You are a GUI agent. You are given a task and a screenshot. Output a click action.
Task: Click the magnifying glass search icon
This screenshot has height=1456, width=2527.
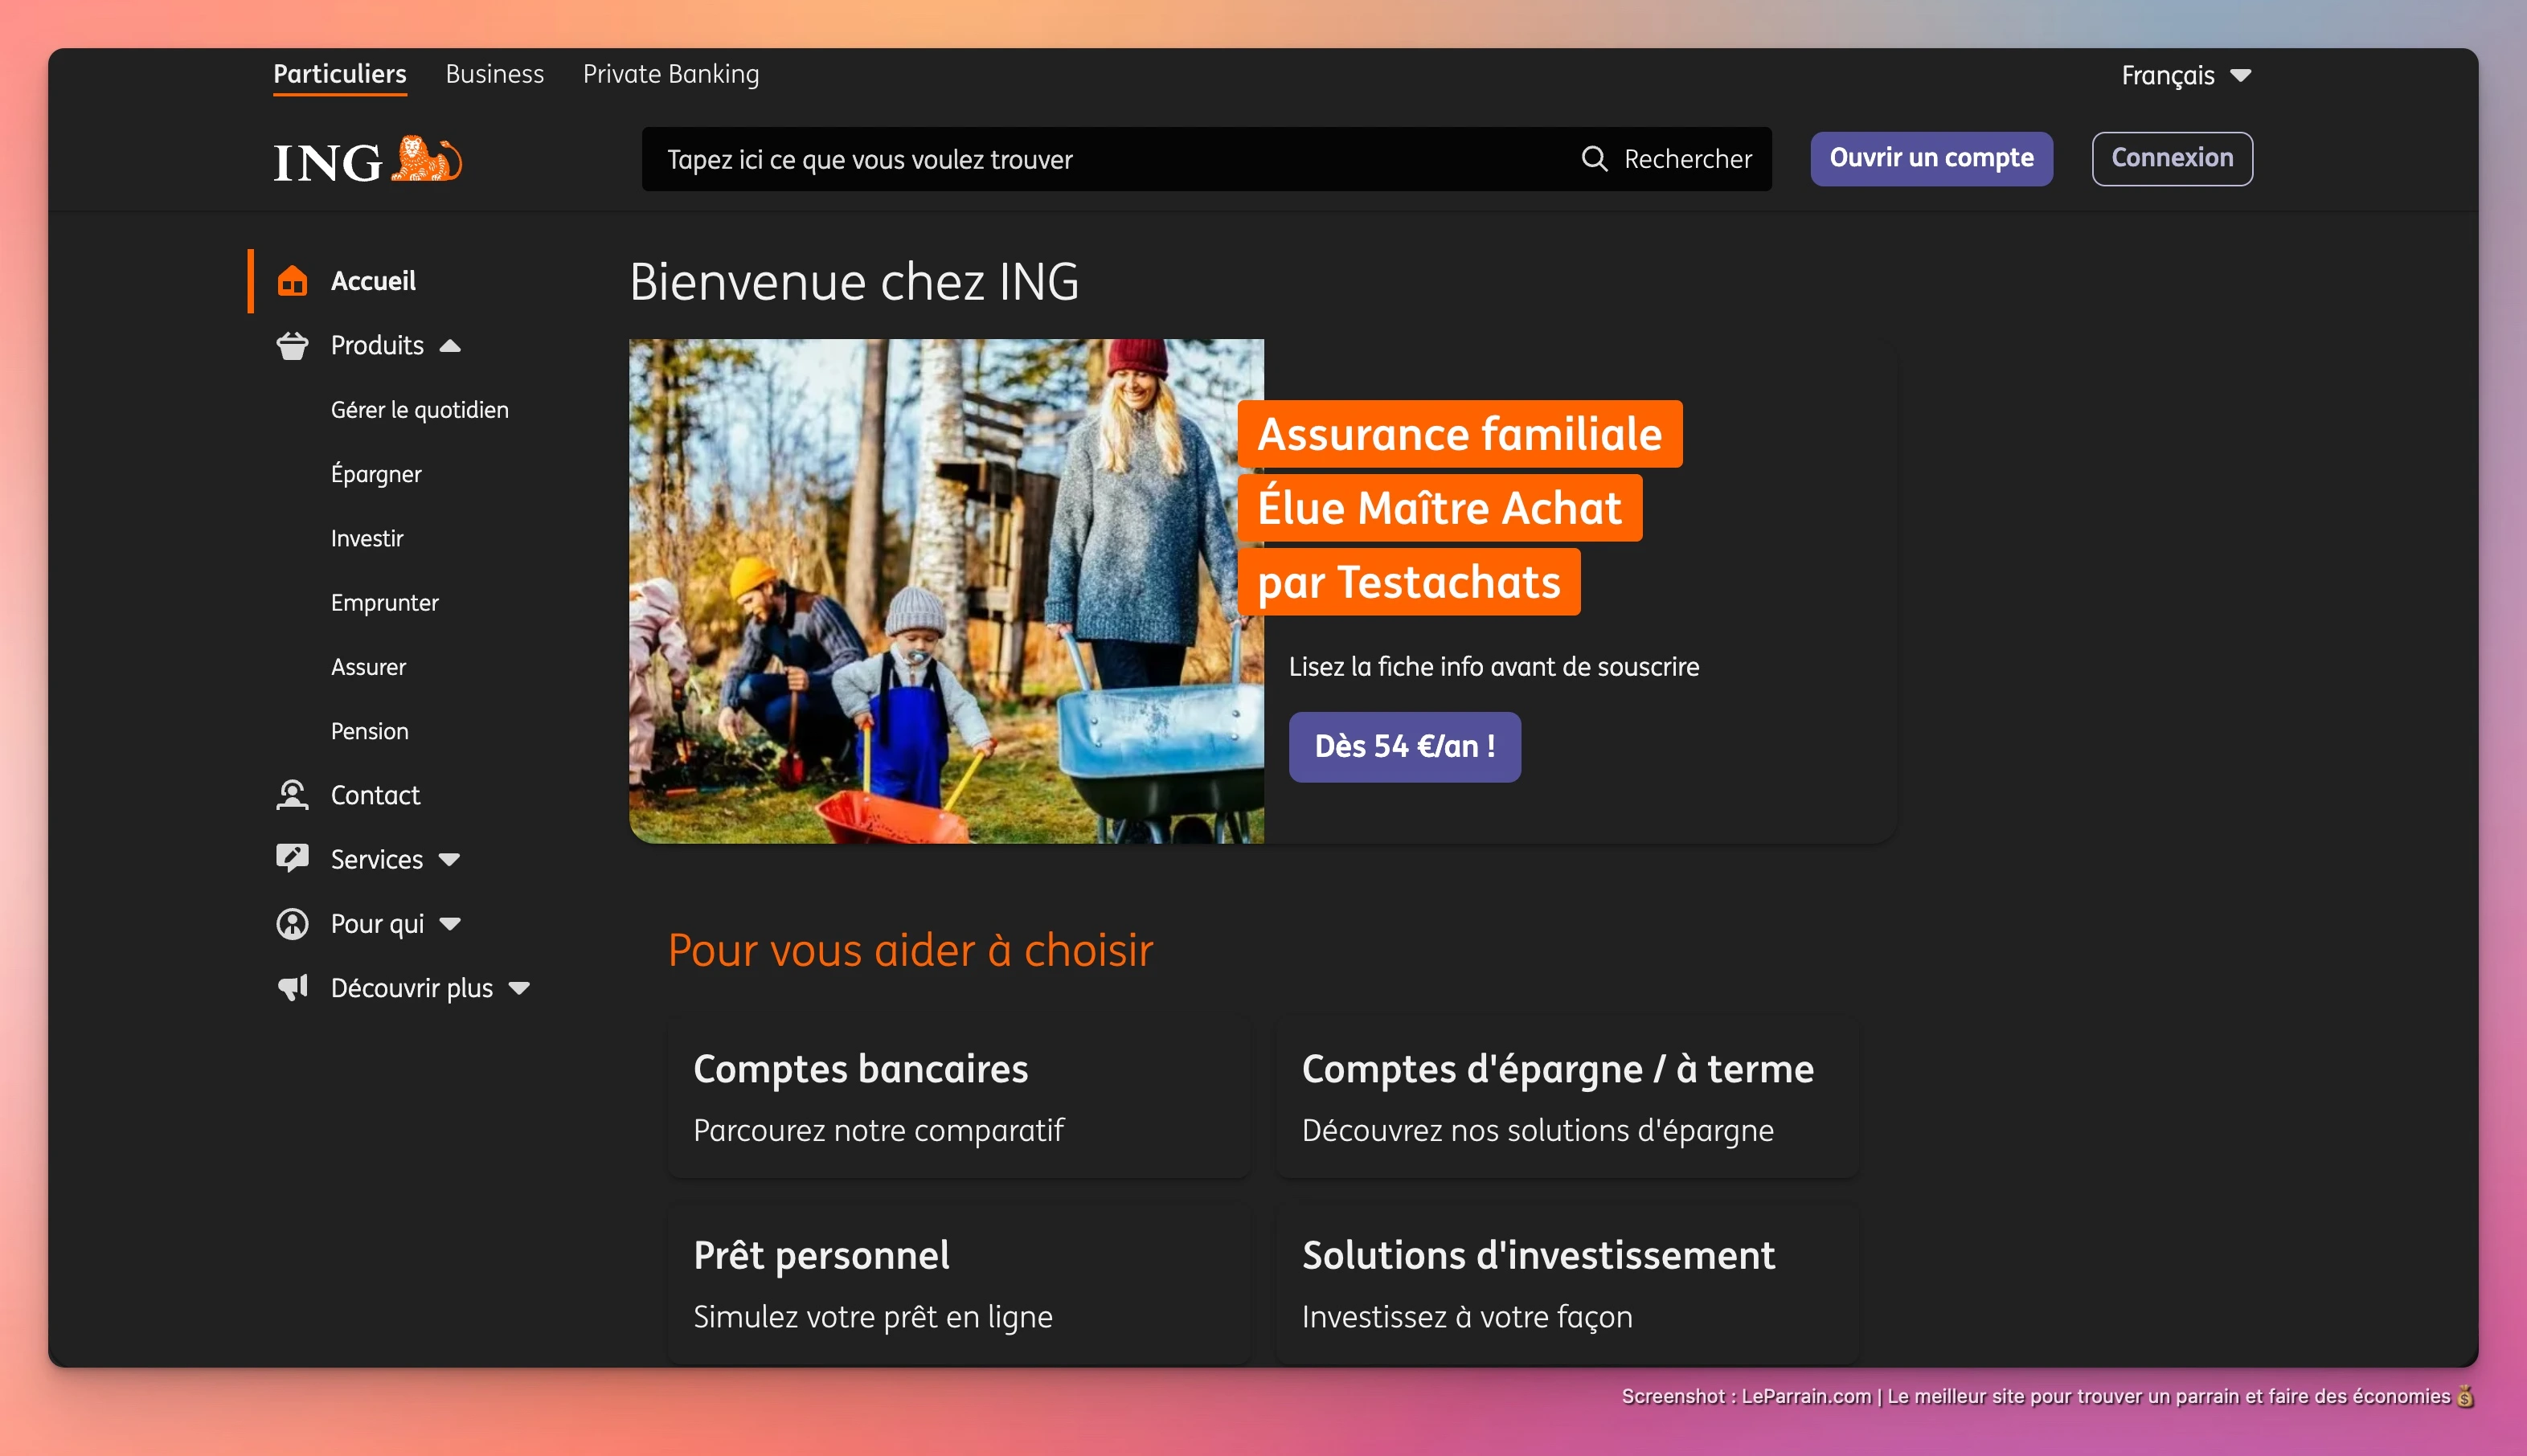pyautogui.click(x=1594, y=159)
